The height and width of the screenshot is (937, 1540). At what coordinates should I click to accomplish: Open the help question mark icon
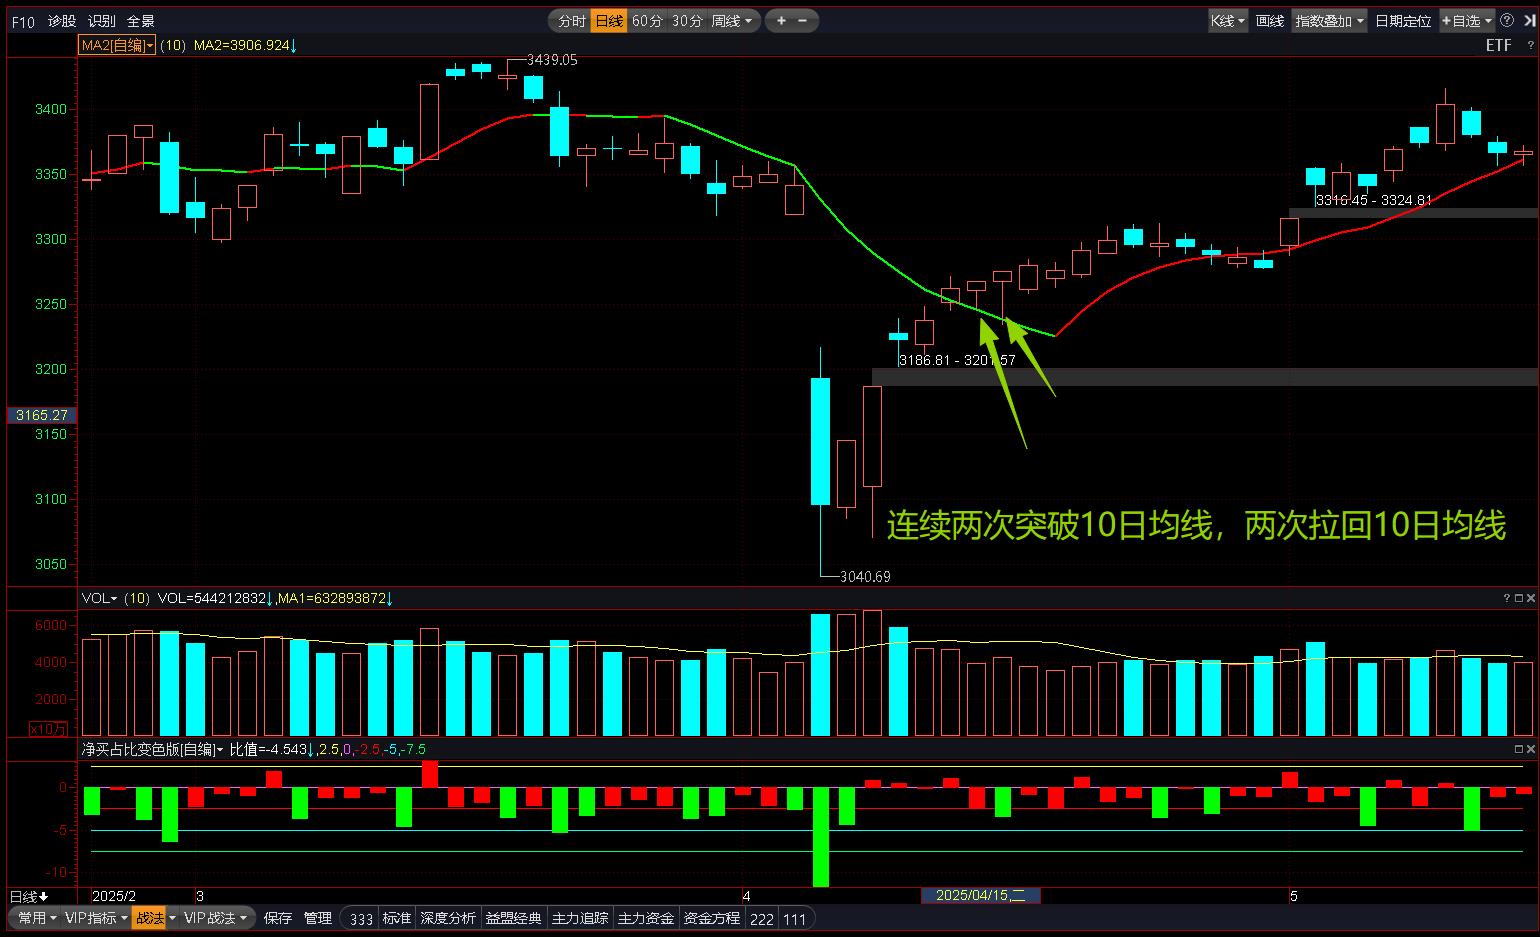coord(1507,20)
